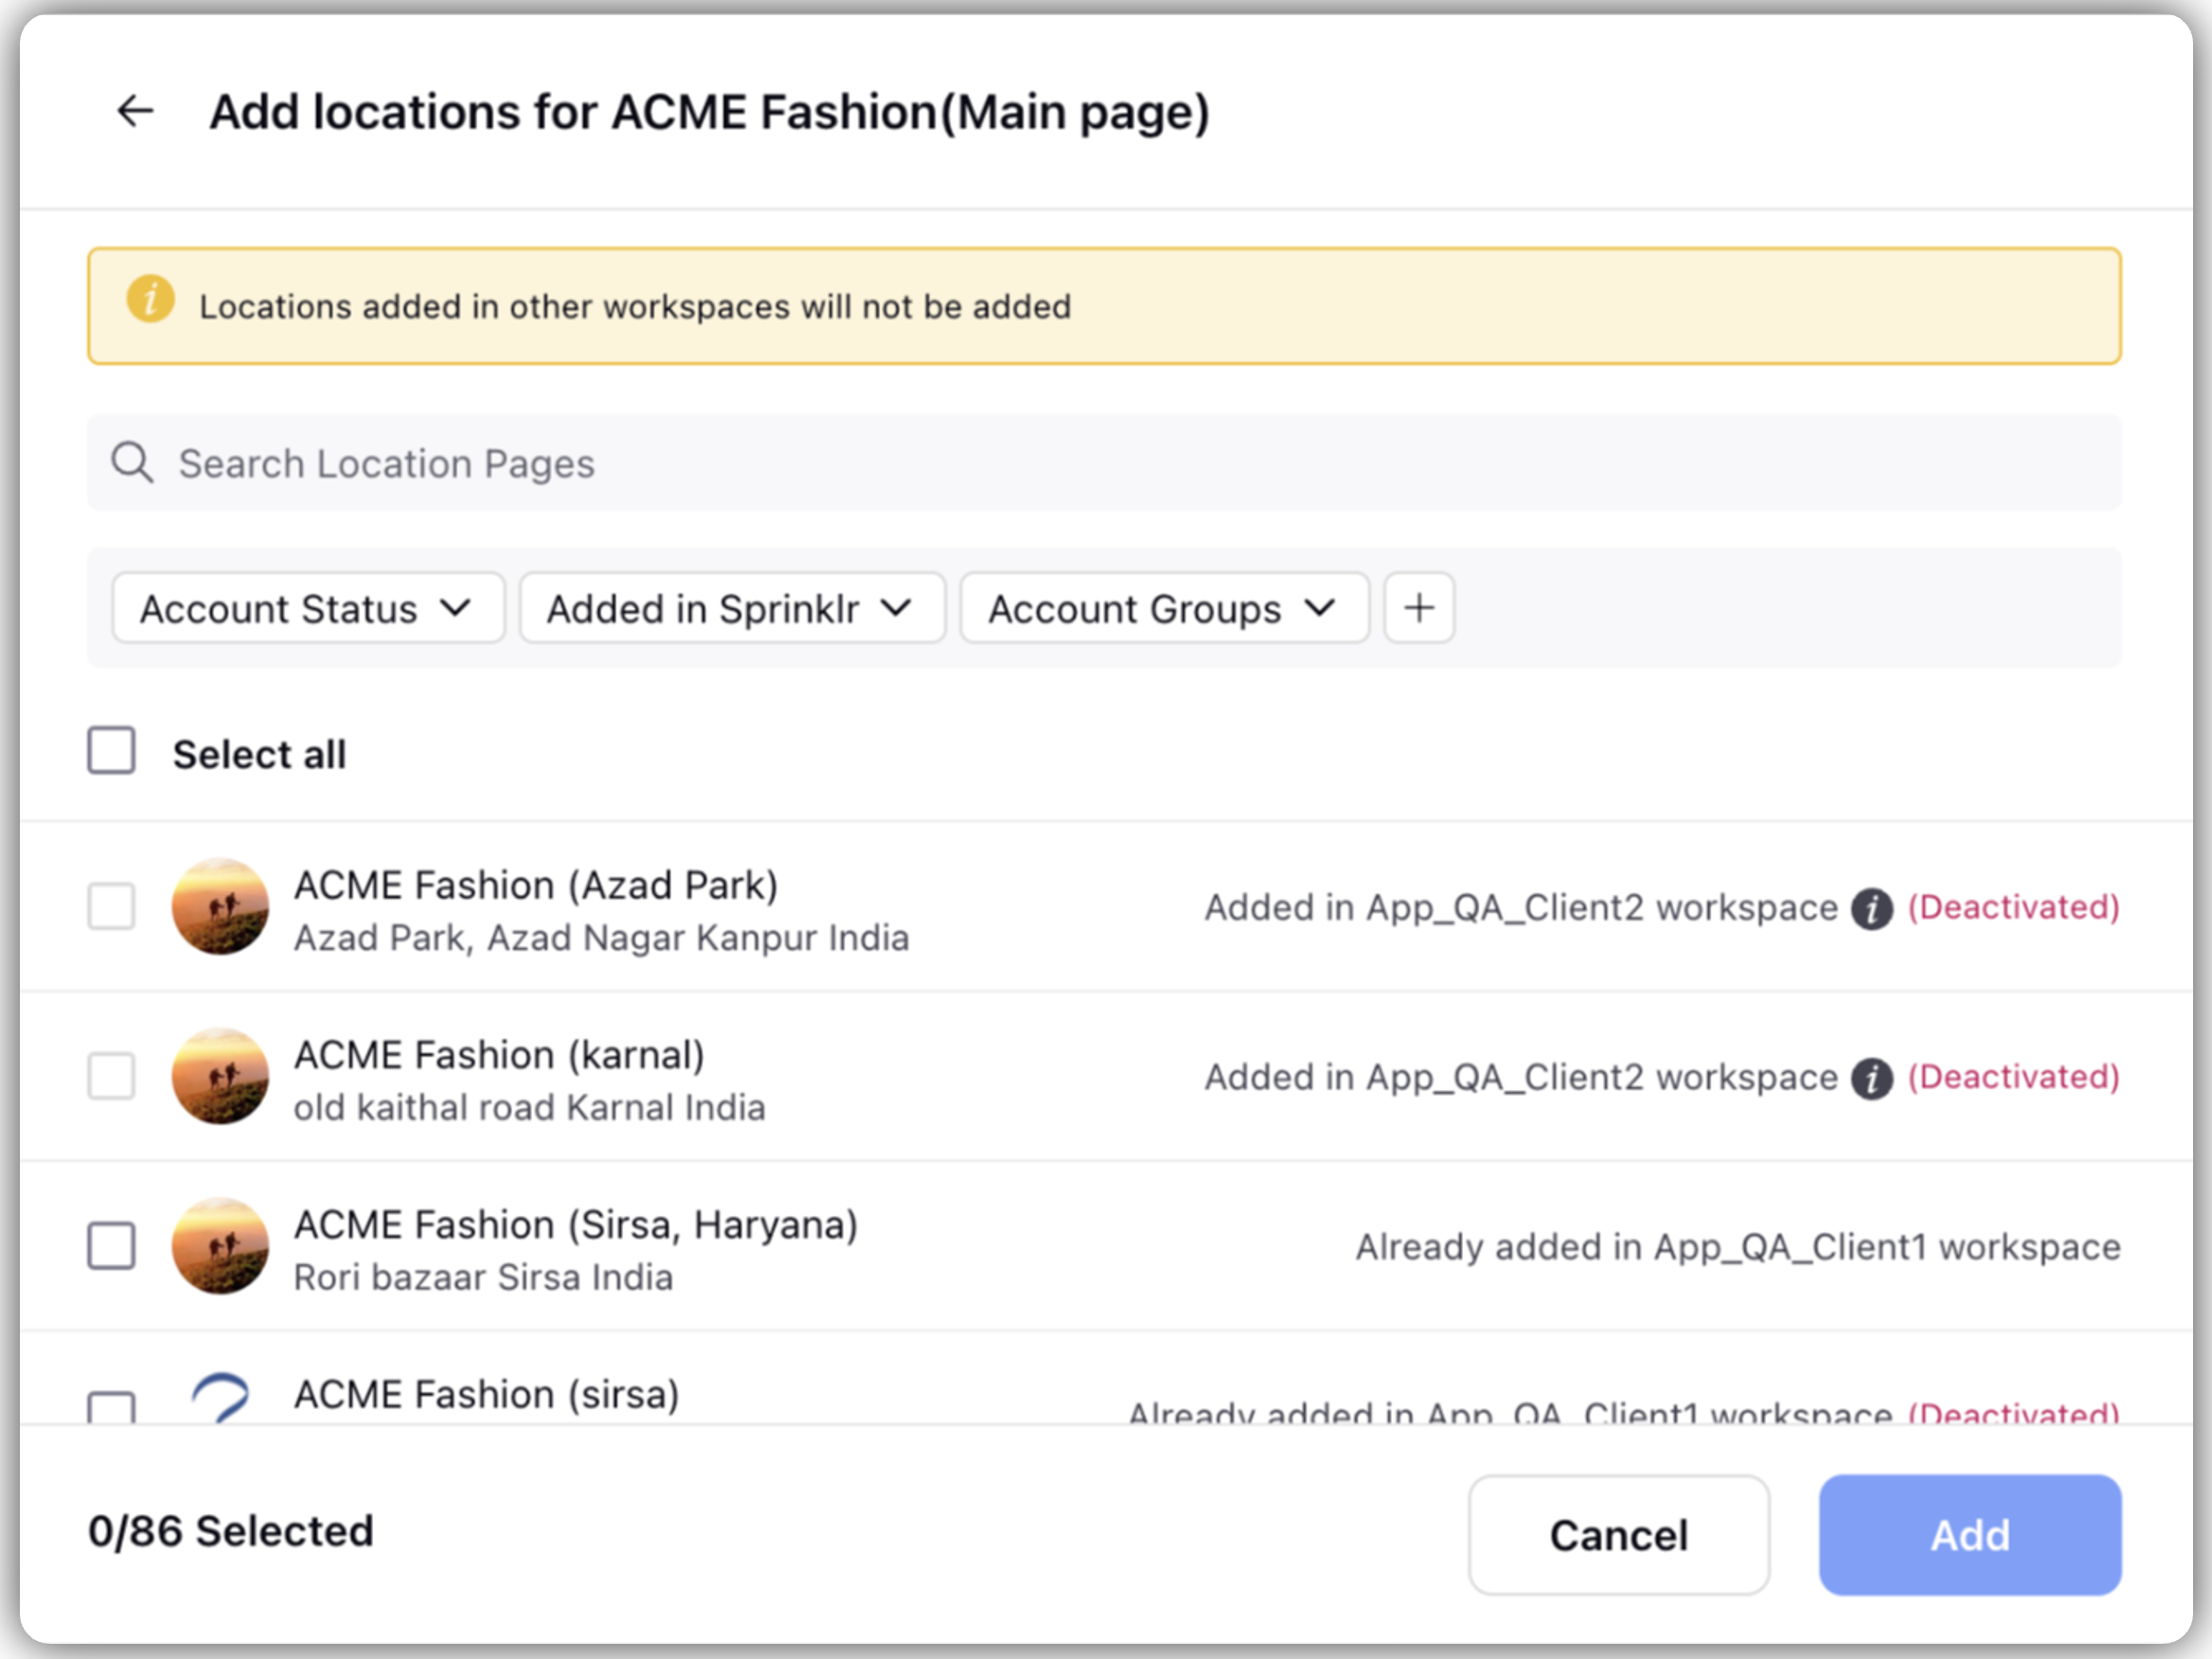Click the ACME Fashion (Sirsa, Haryana) profile picture
The image size is (2212, 1659).
[220, 1247]
